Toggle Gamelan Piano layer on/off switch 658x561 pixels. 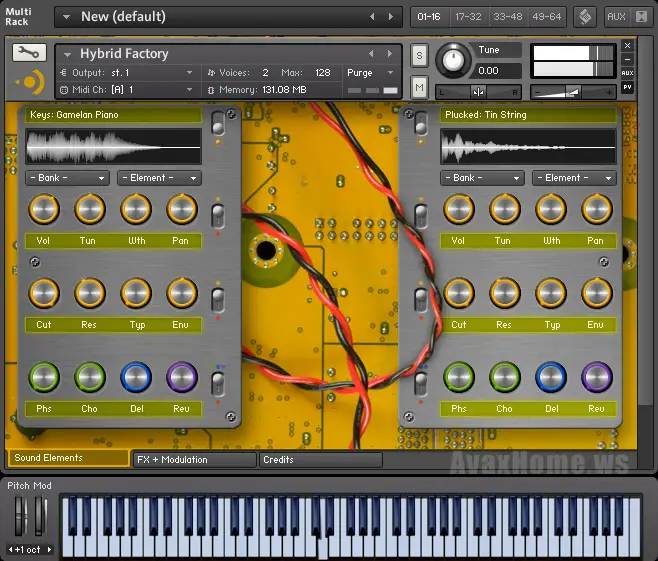click(218, 124)
